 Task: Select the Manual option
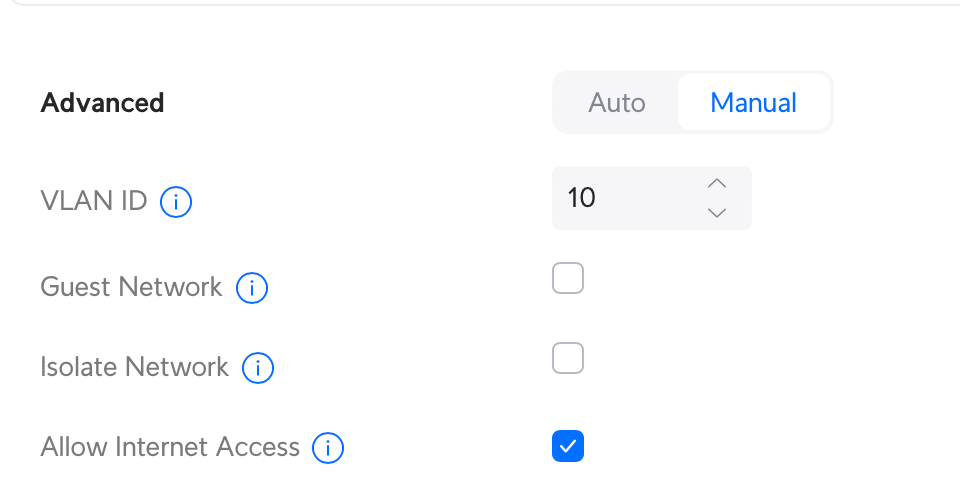pos(753,102)
